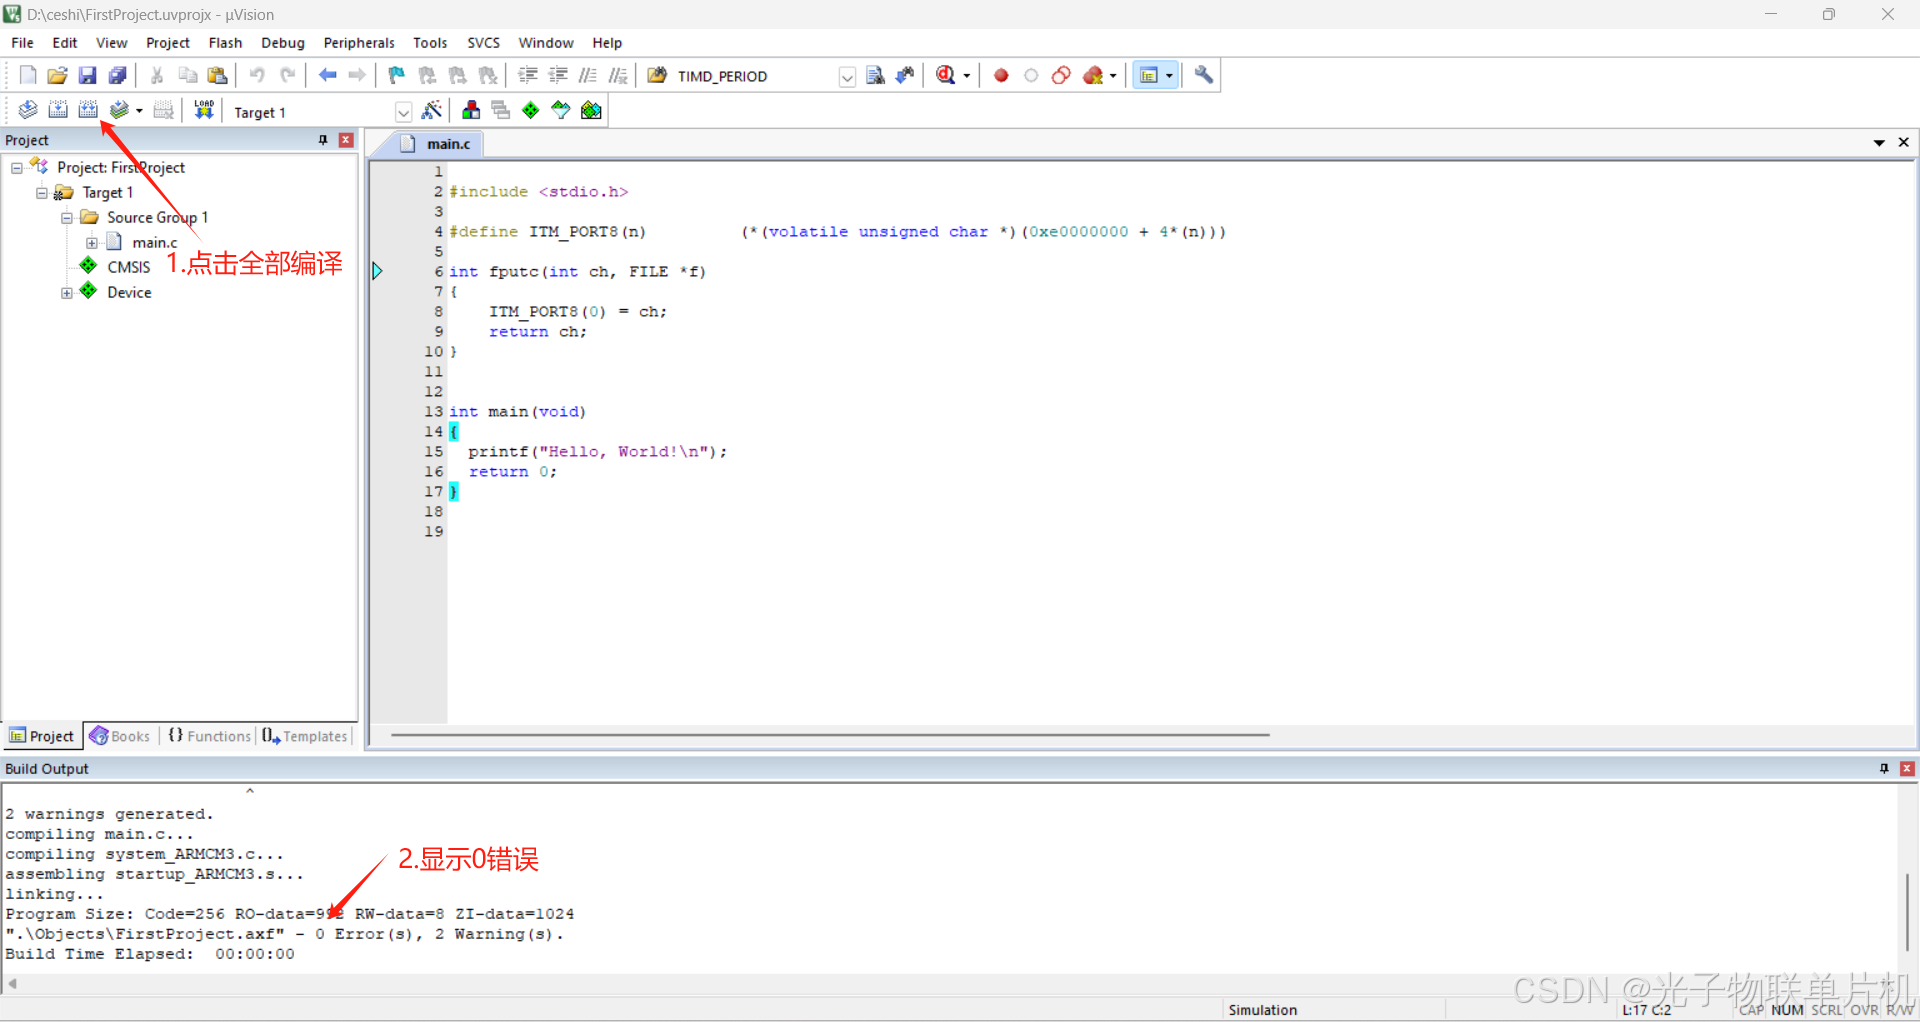Collapse Project: FirstProject node

[x=17, y=168]
